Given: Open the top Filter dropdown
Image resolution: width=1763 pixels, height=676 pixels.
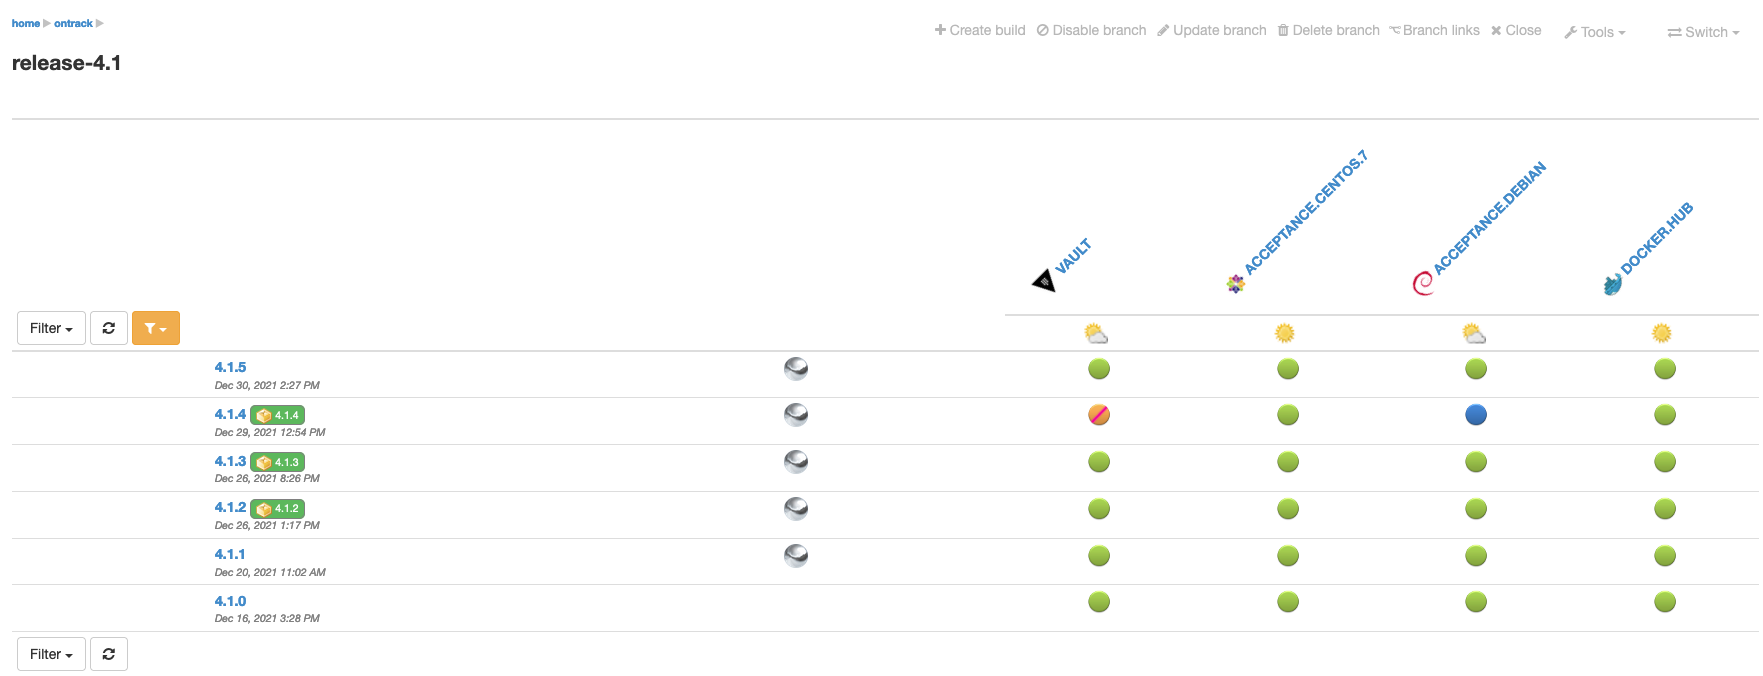Looking at the screenshot, I should pyautogui.click(x=51, y=328).
